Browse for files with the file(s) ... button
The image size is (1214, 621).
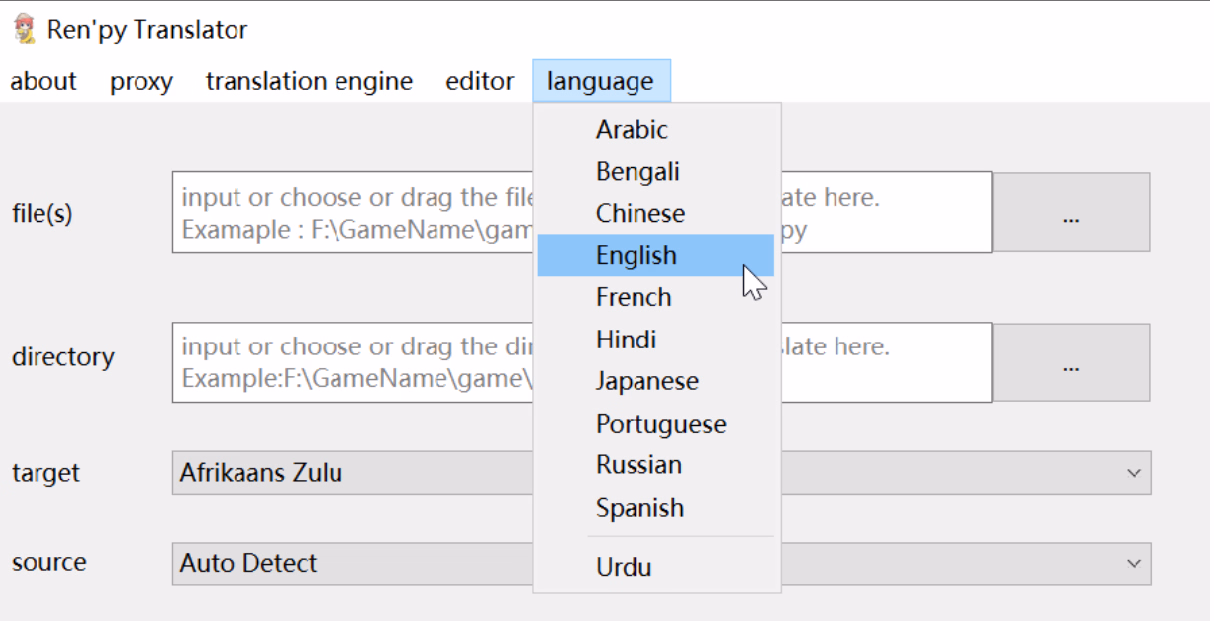click(1071, 212)
